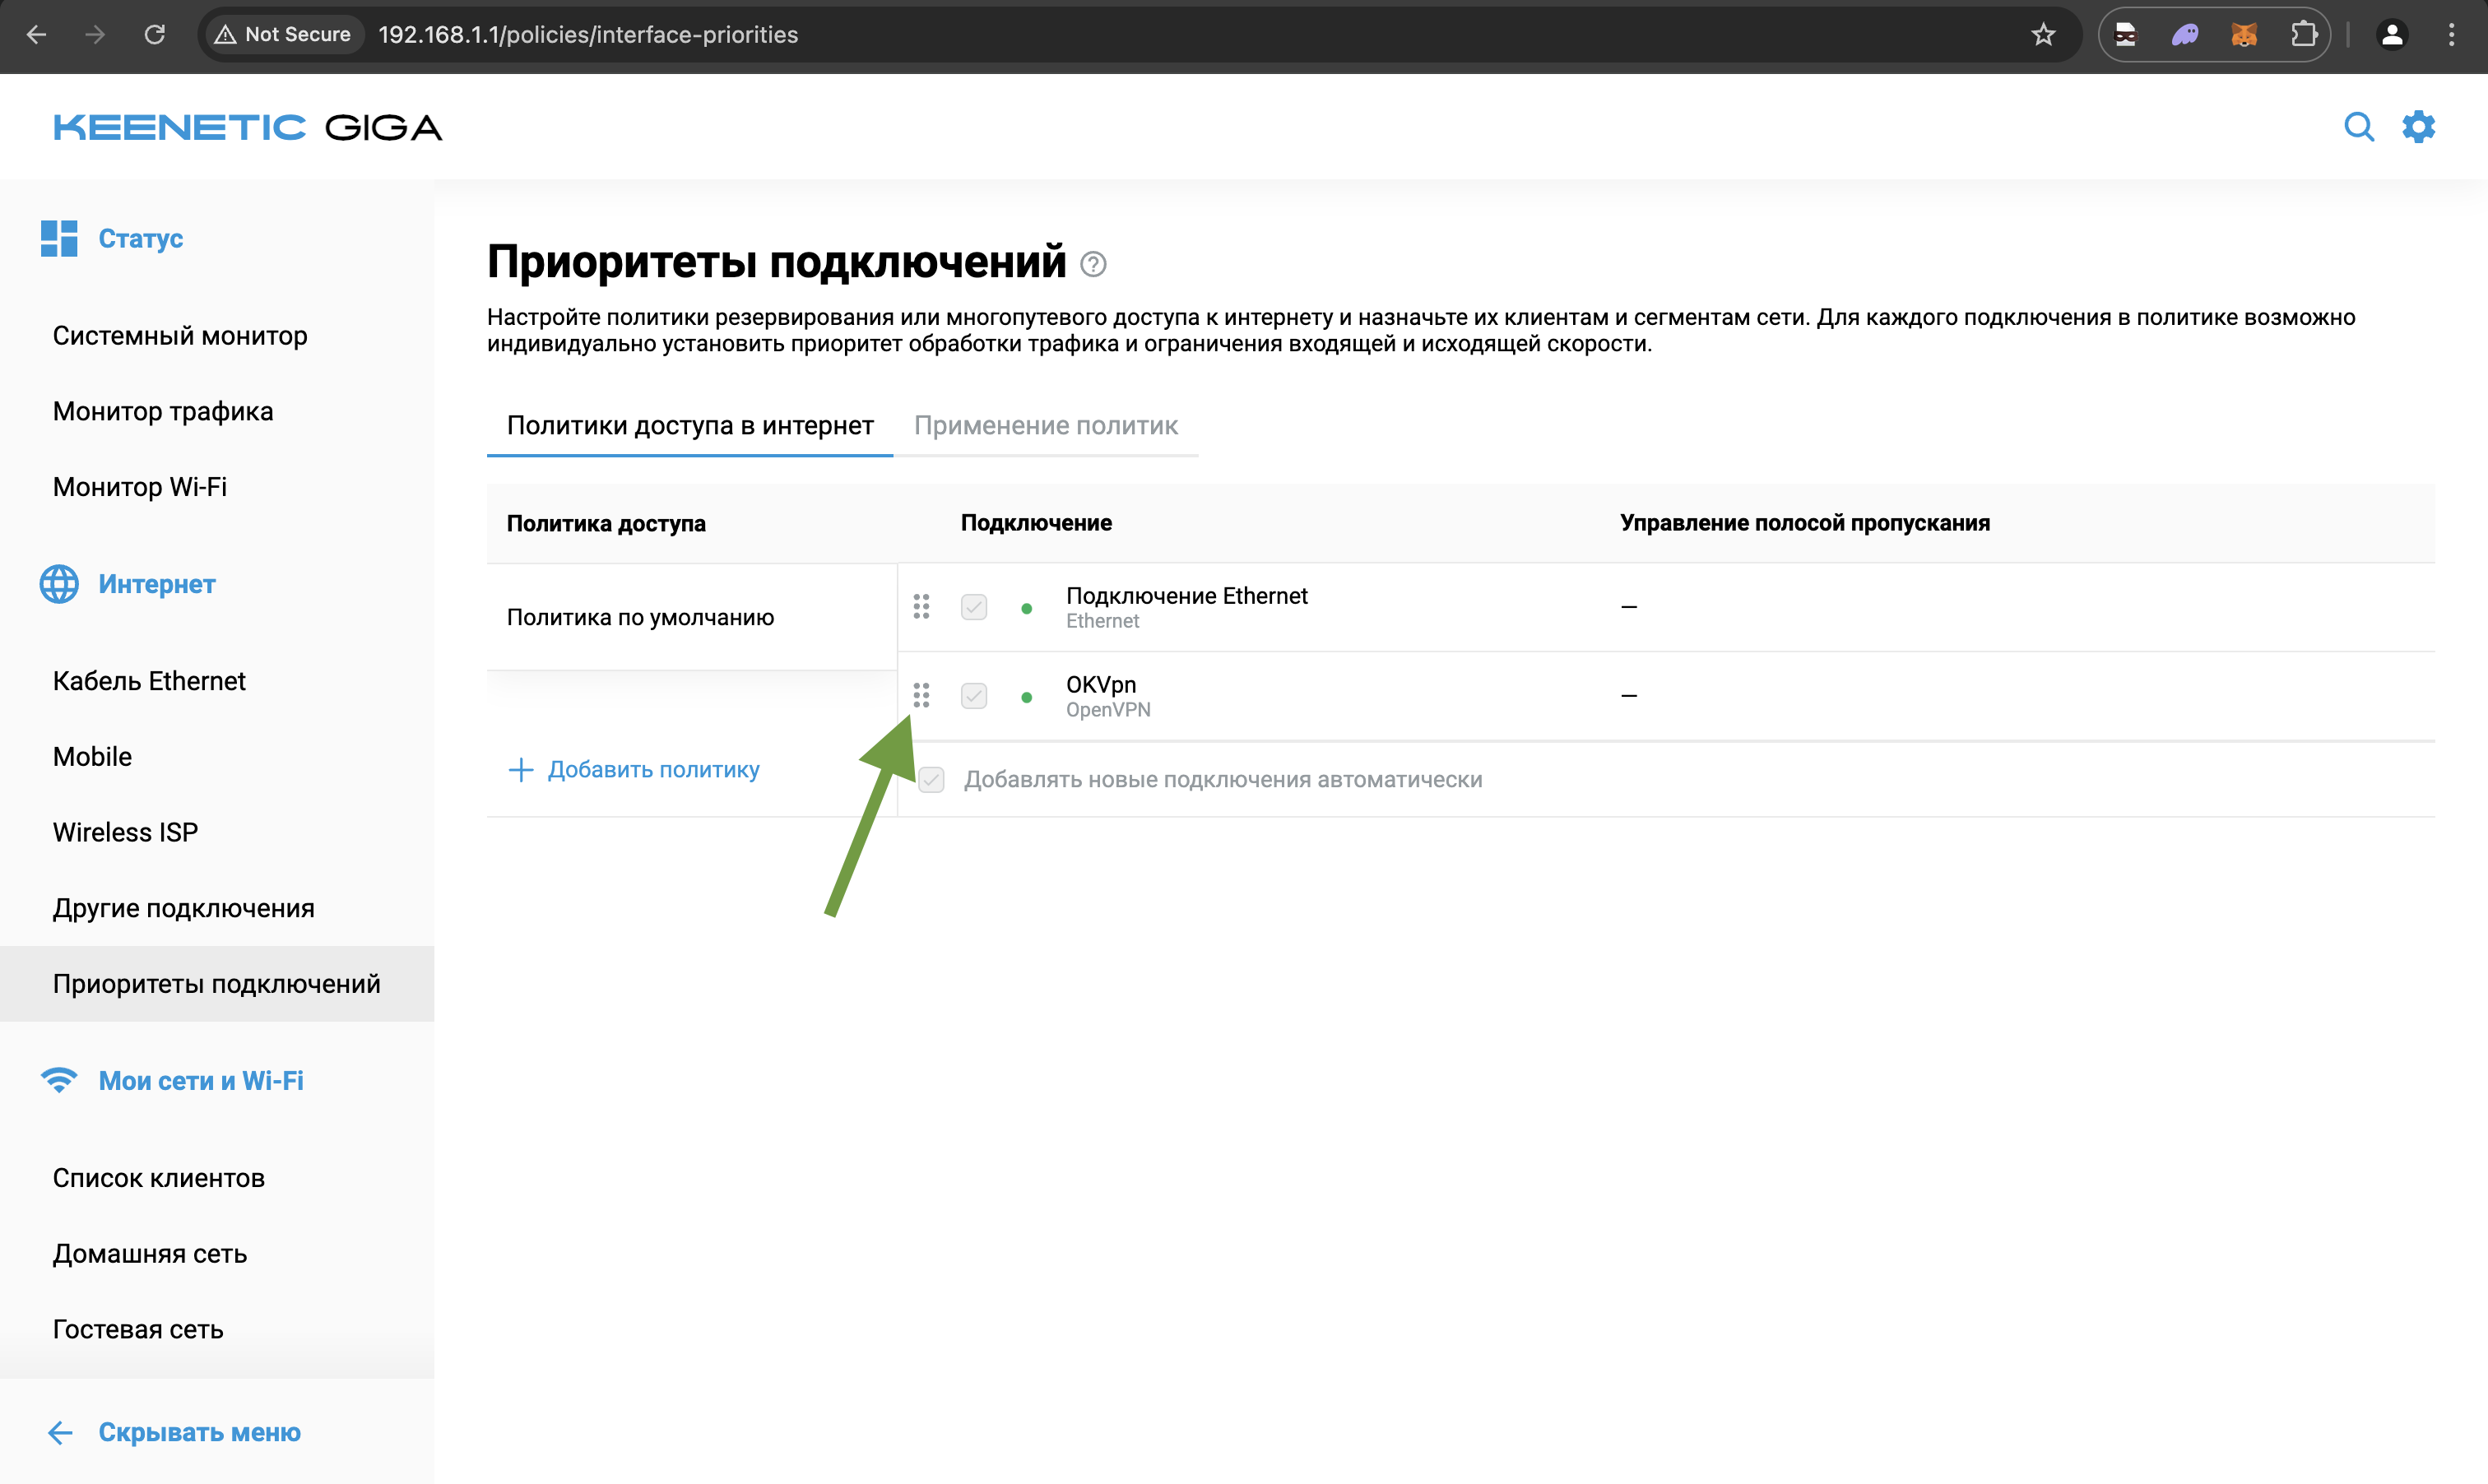Viewport: 2488px width, 1484px height.
Task: Open the Keenetic search icon
Action: click(x=2359, y=127)
